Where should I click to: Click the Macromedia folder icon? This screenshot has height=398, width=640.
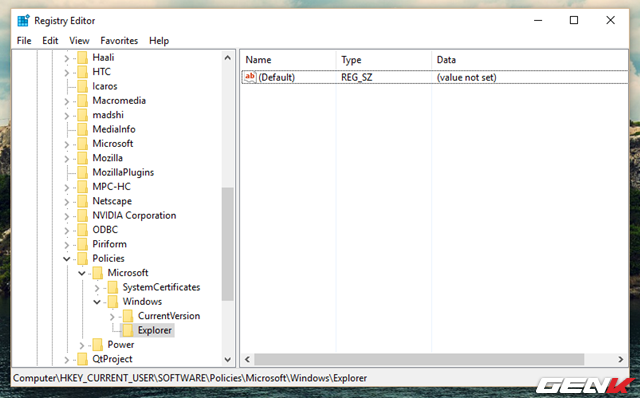pos(82,100)
